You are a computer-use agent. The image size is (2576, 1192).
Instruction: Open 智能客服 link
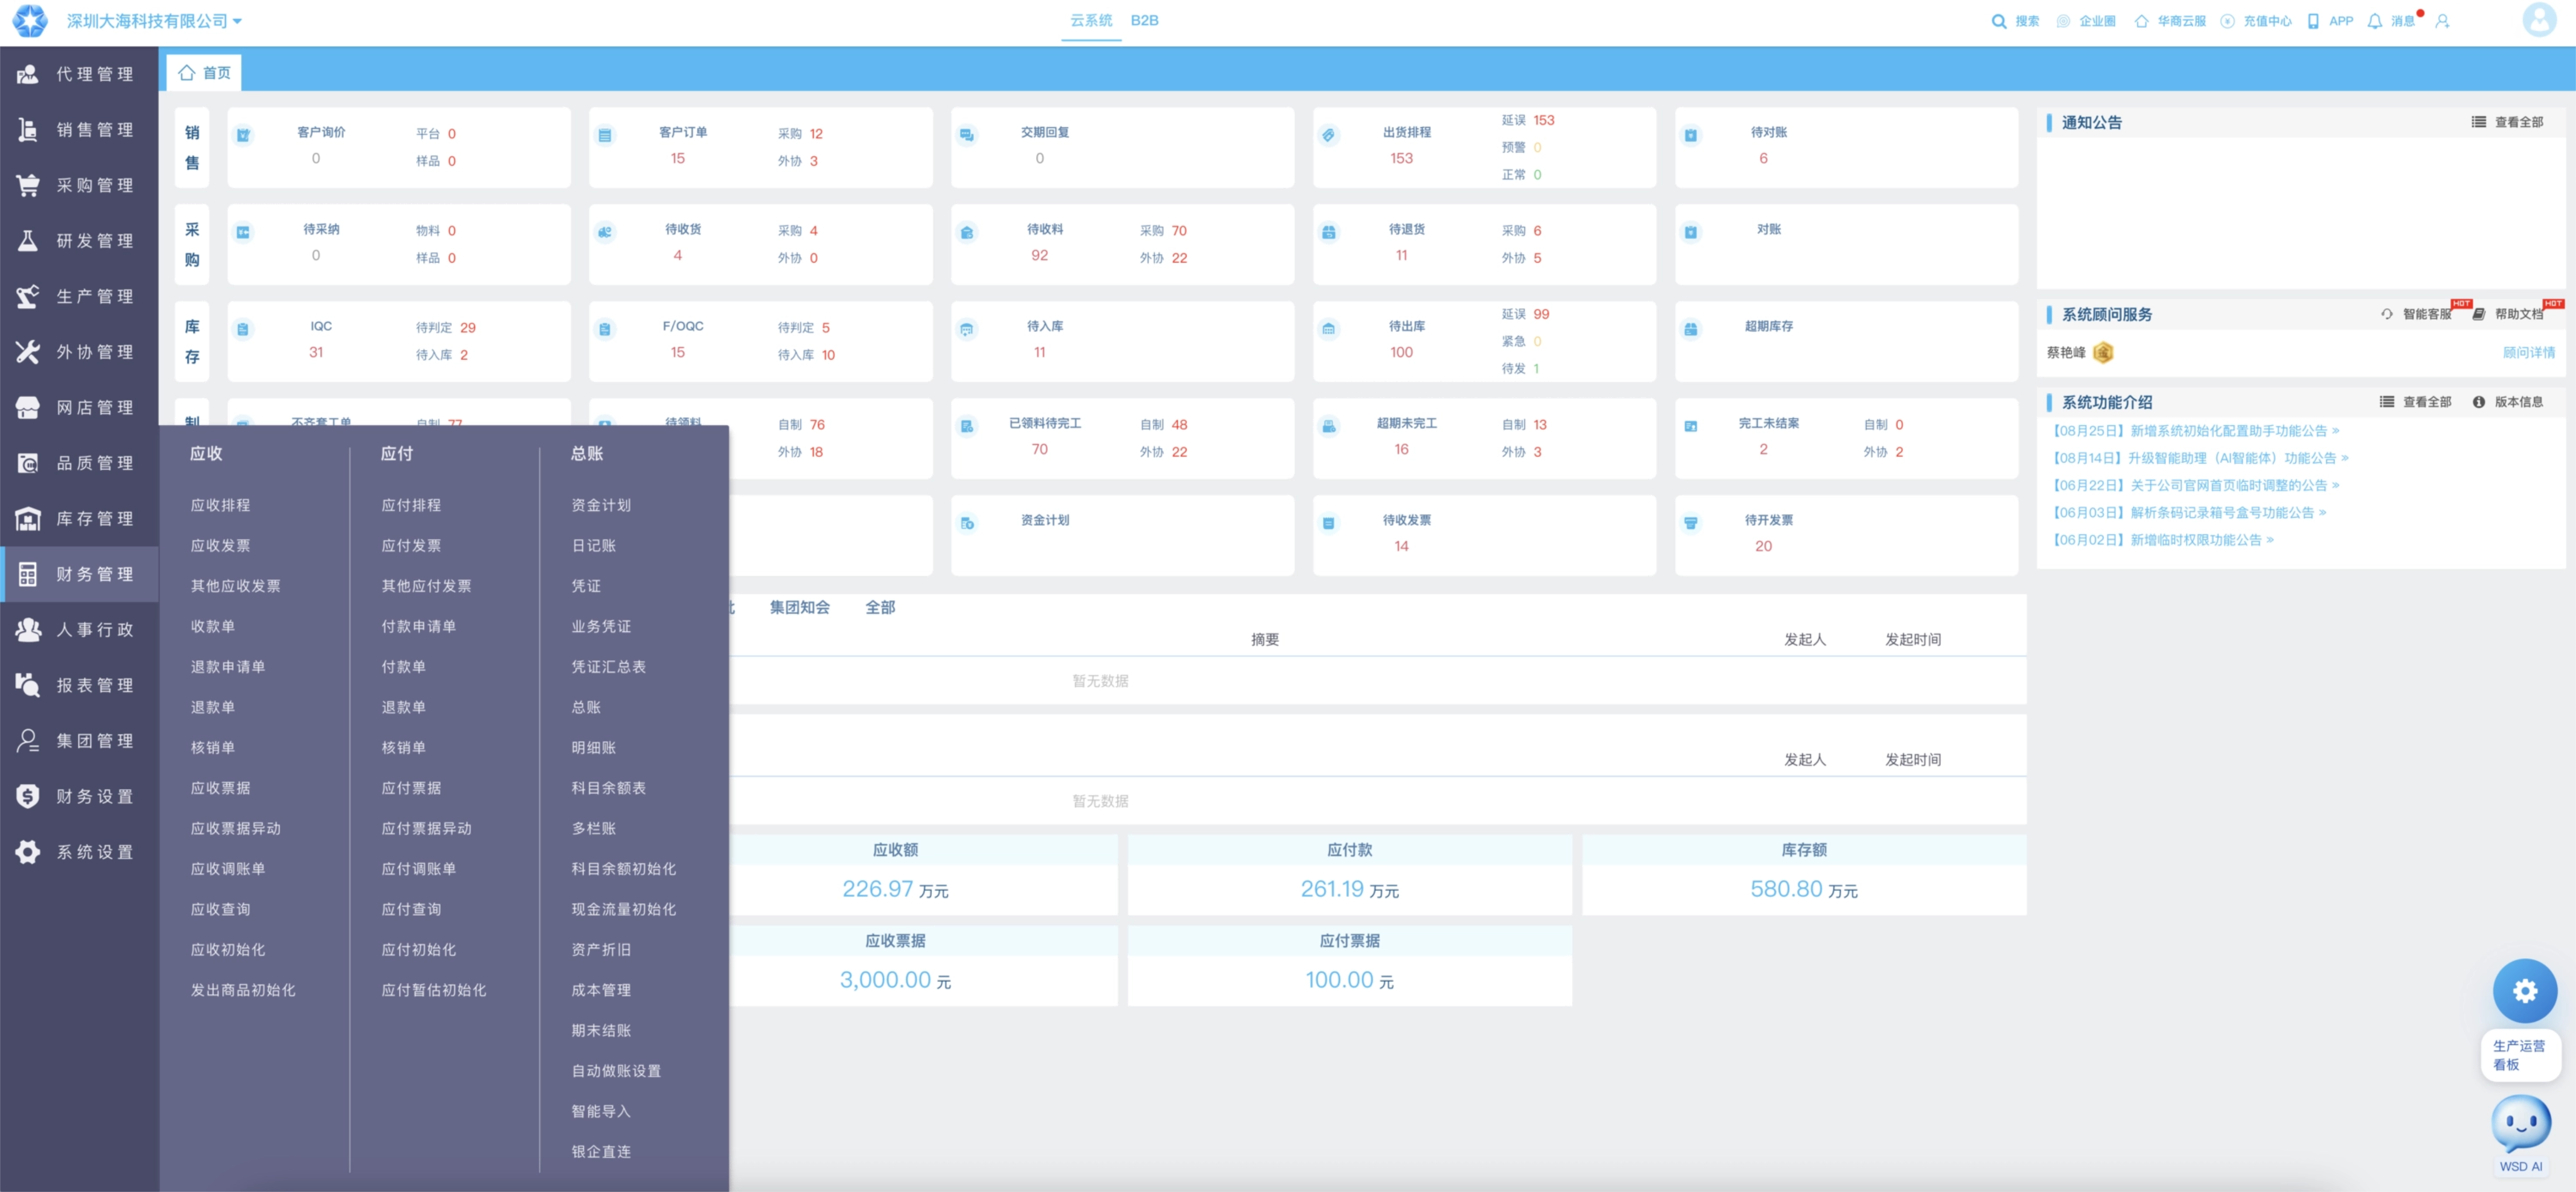click(x=2416, y=314)
